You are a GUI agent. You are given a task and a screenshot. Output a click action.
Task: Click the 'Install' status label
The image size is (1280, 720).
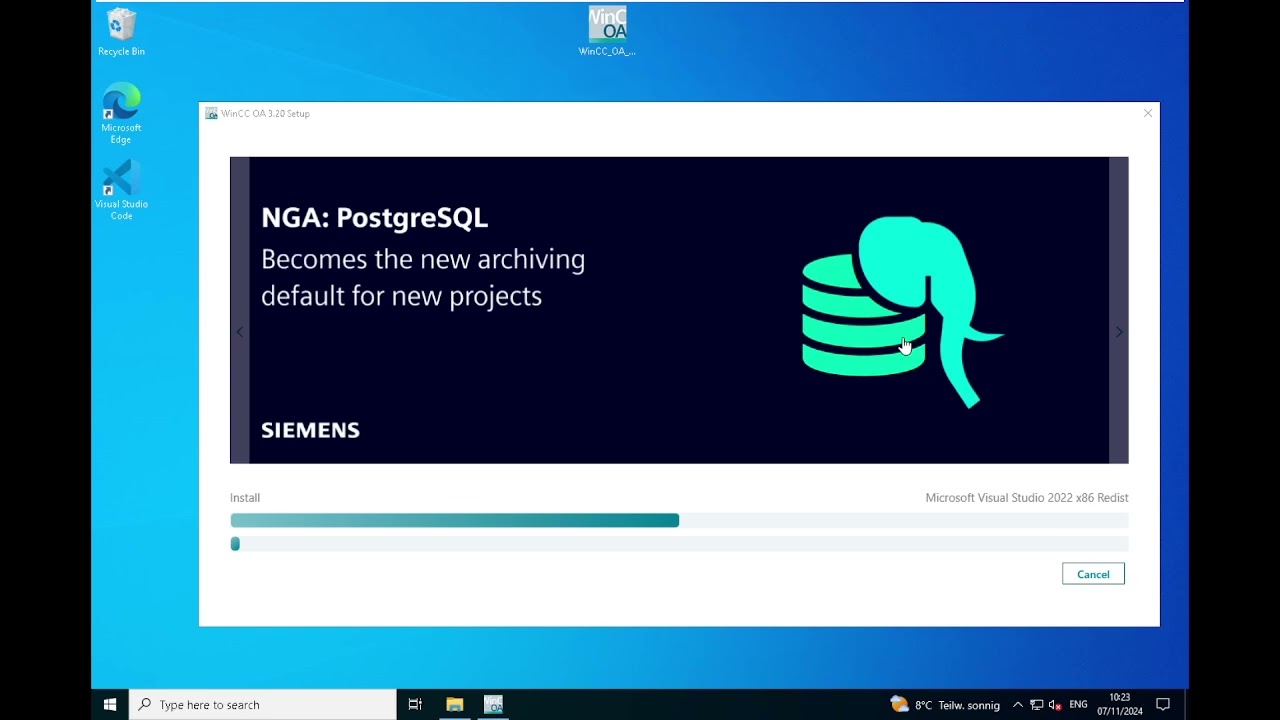(x=245, y=498)
